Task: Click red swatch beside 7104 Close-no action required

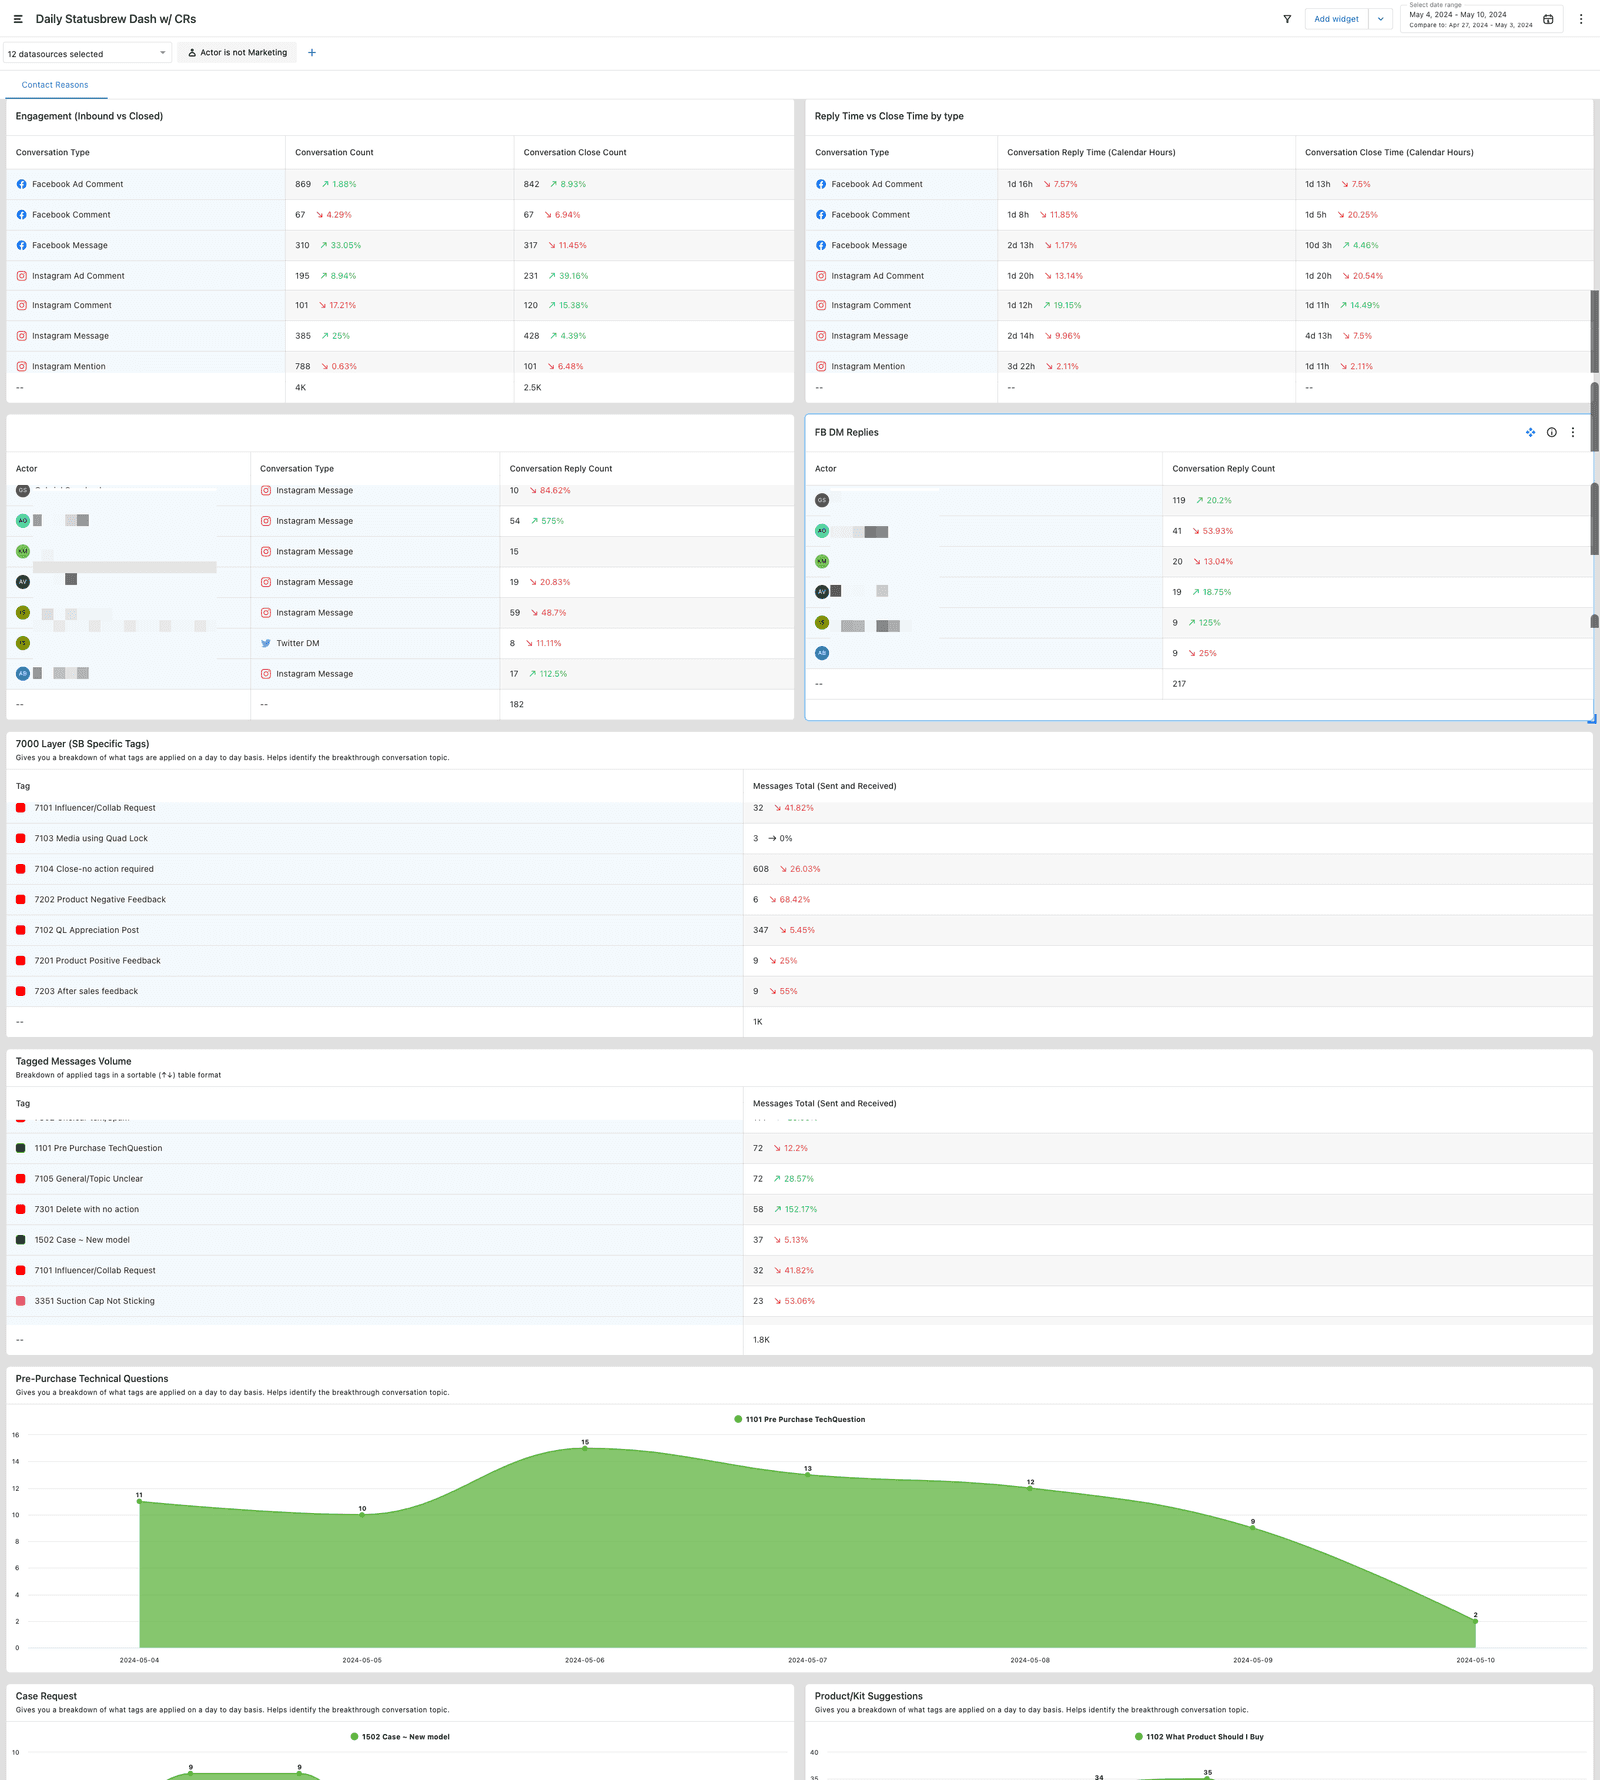Action: click(21, 869)
